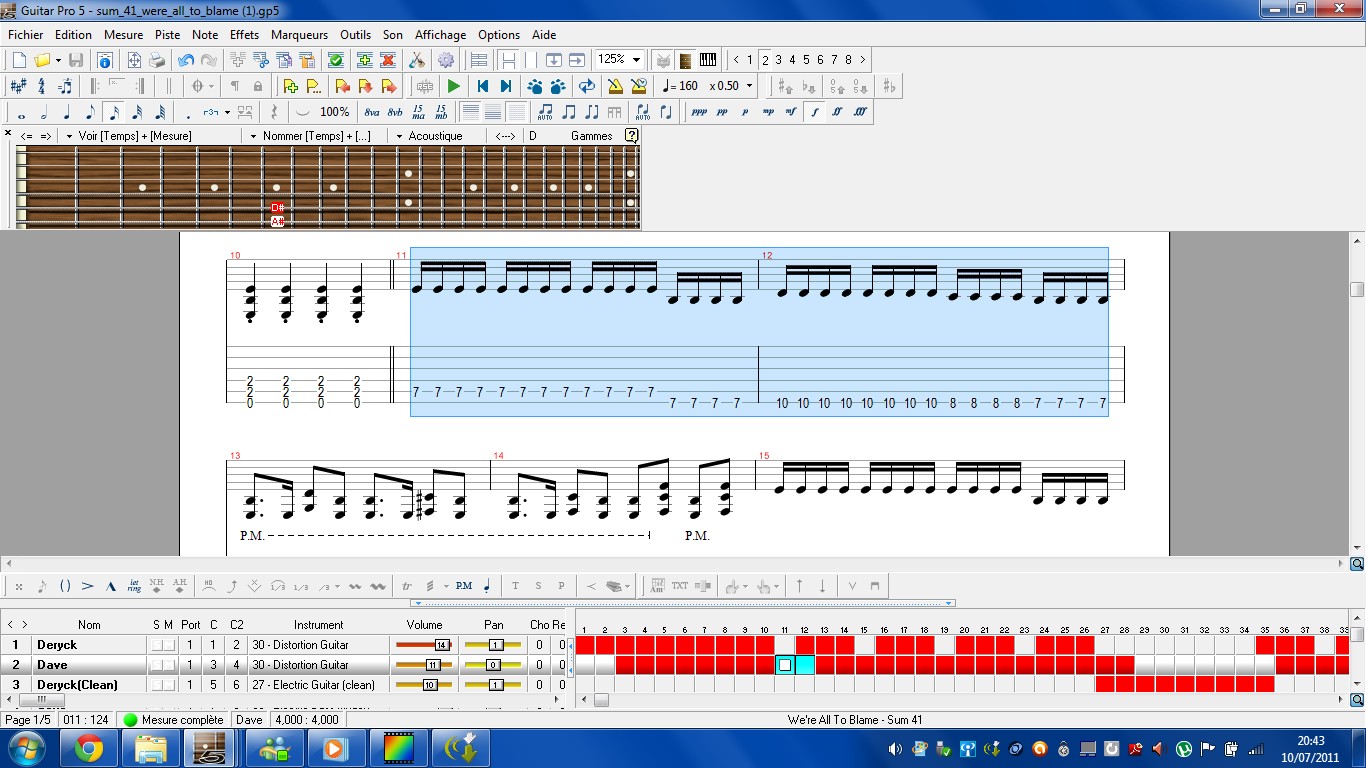Enable the metronome icon
Viewport: 1366px width, 768px height.
click(x=616, y=86)
